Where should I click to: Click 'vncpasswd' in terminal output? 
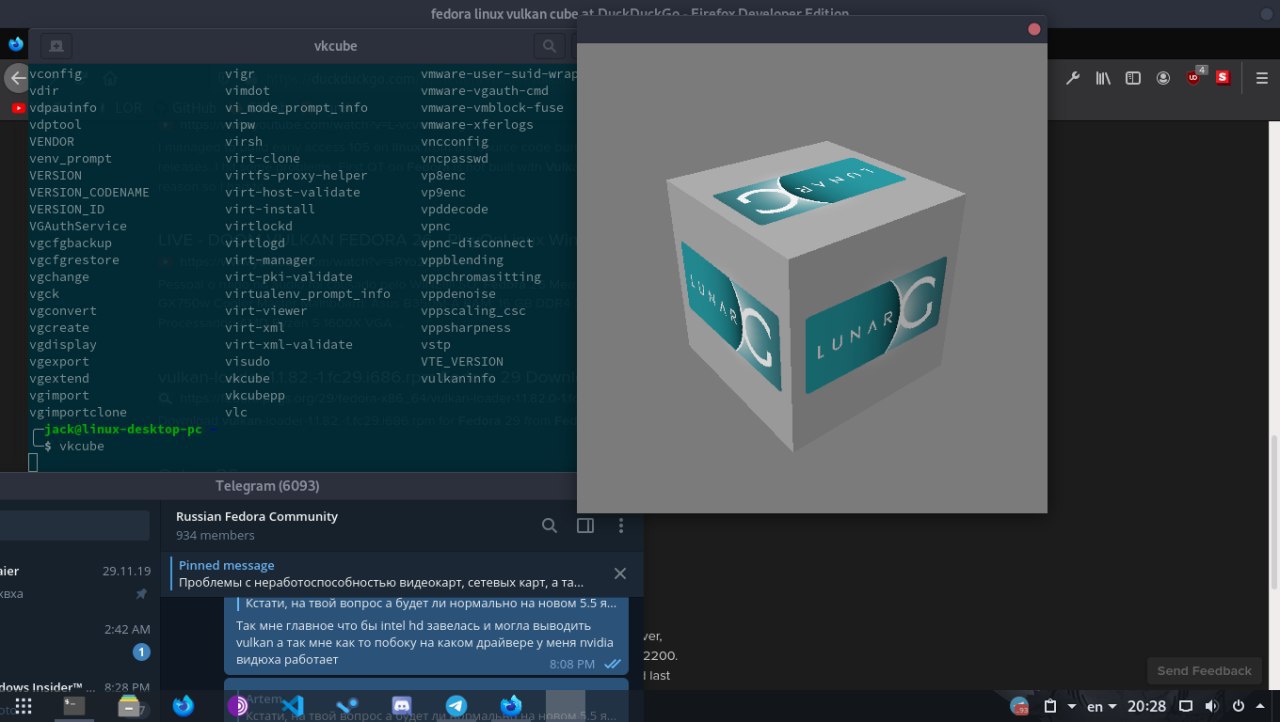[x=454, y=158]
